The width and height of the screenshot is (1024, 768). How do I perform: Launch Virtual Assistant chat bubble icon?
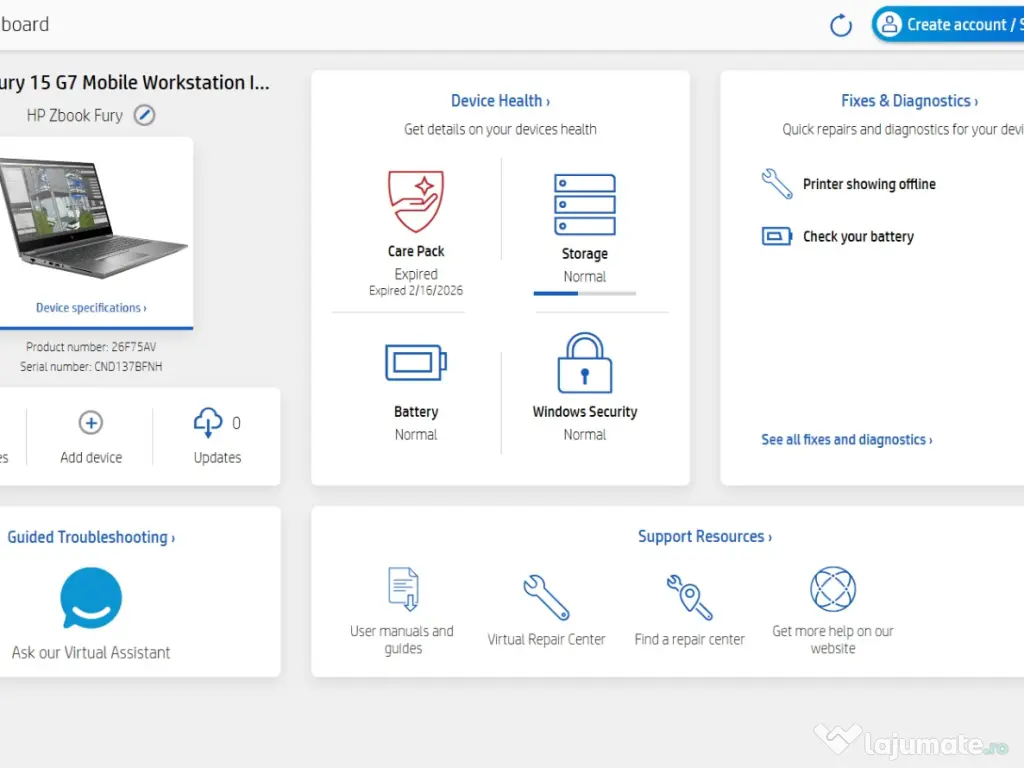click(91, 598)
